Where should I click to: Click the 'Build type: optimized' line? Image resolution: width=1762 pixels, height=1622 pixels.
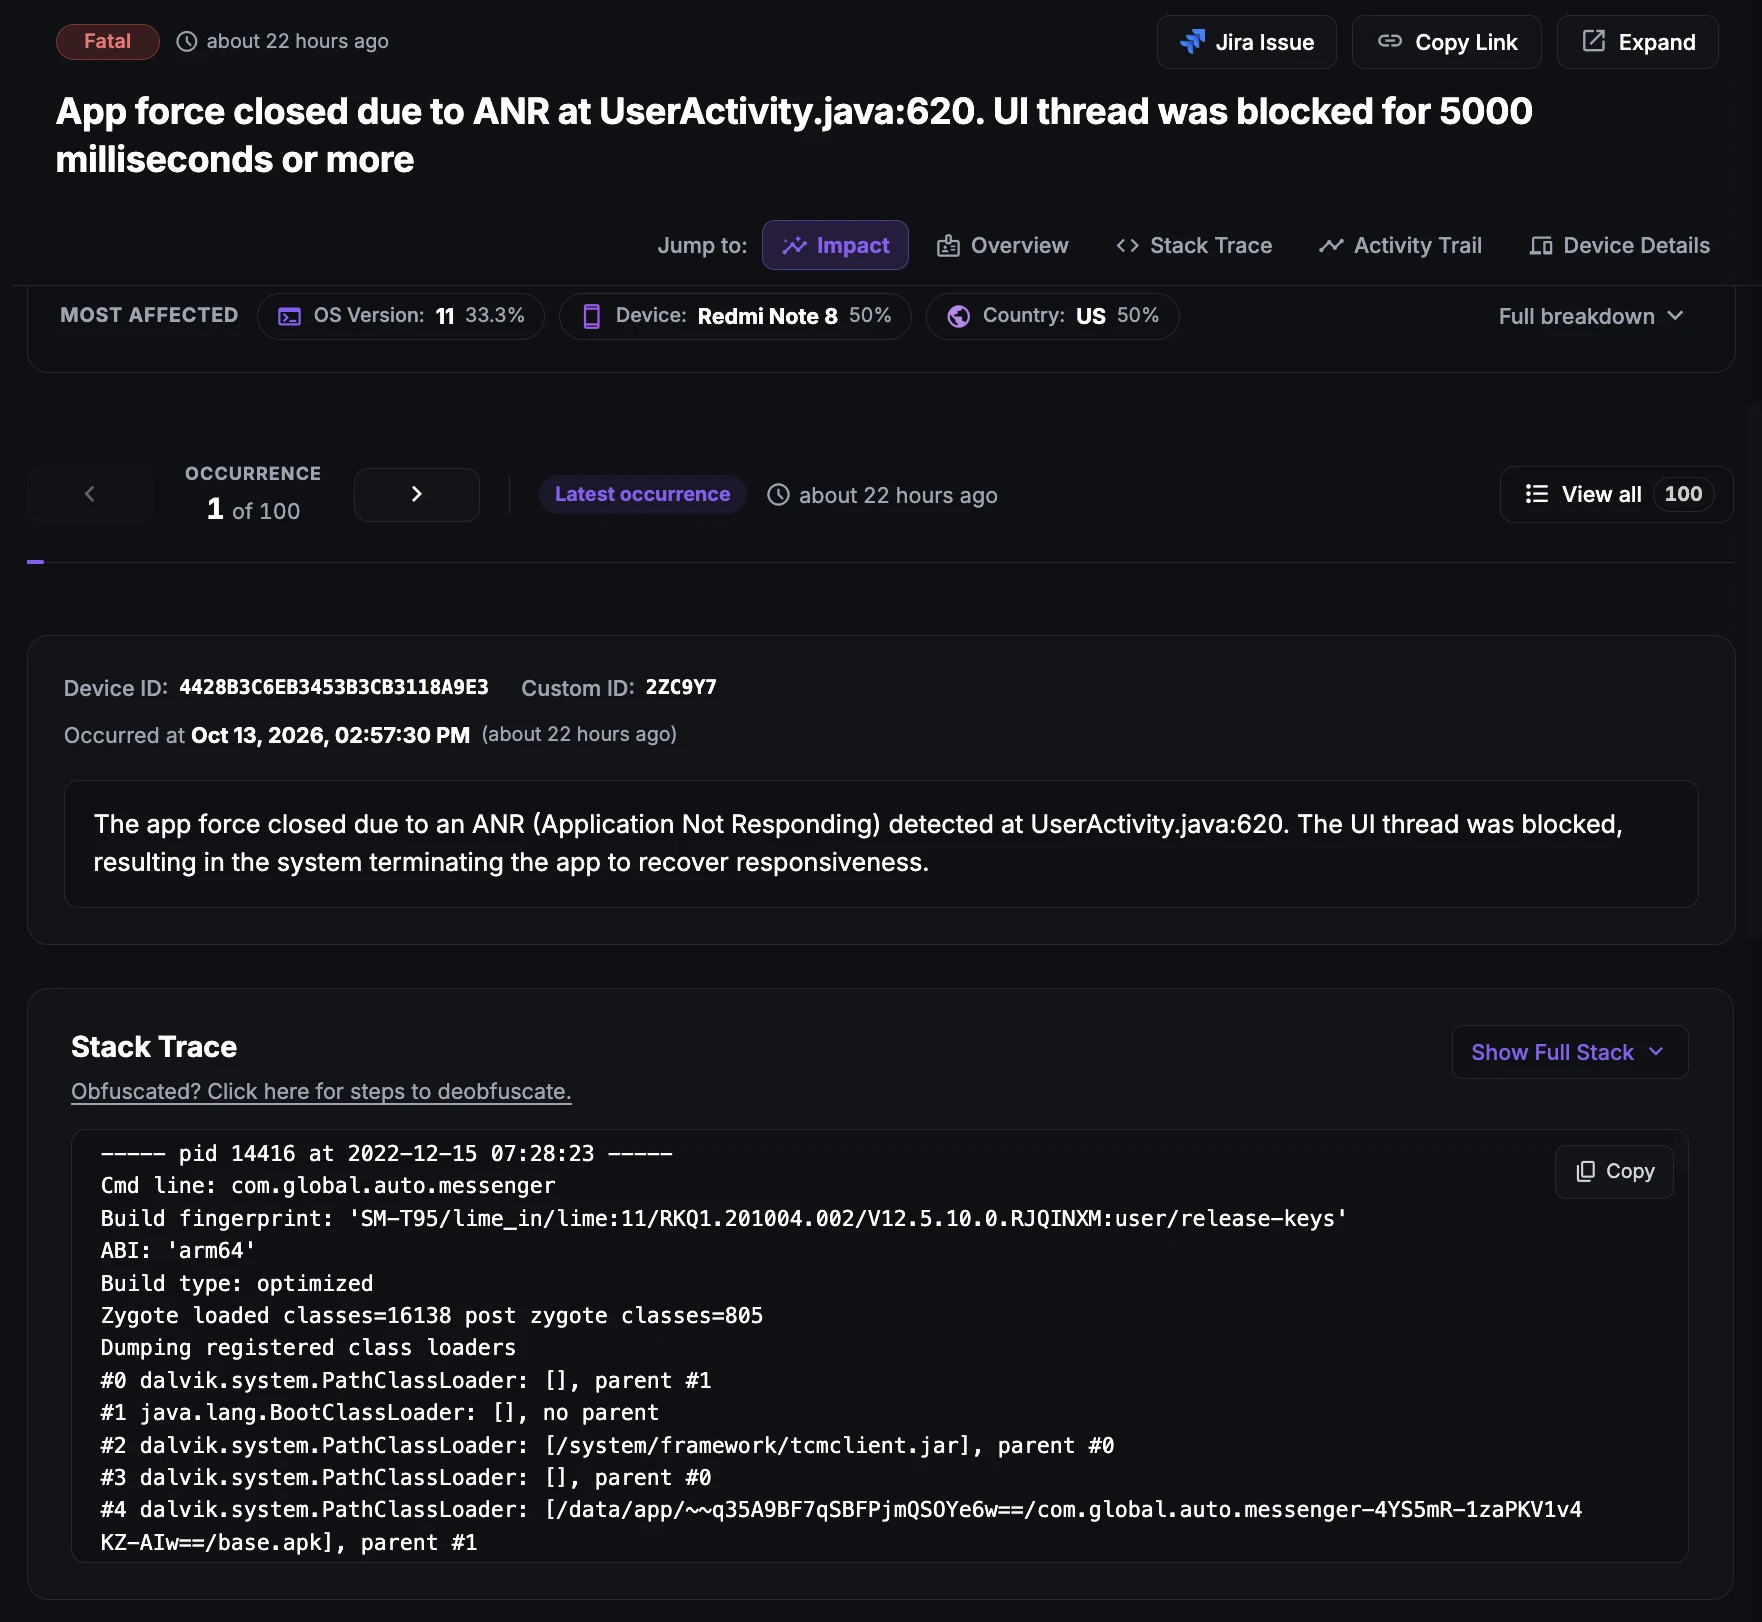237,1283
